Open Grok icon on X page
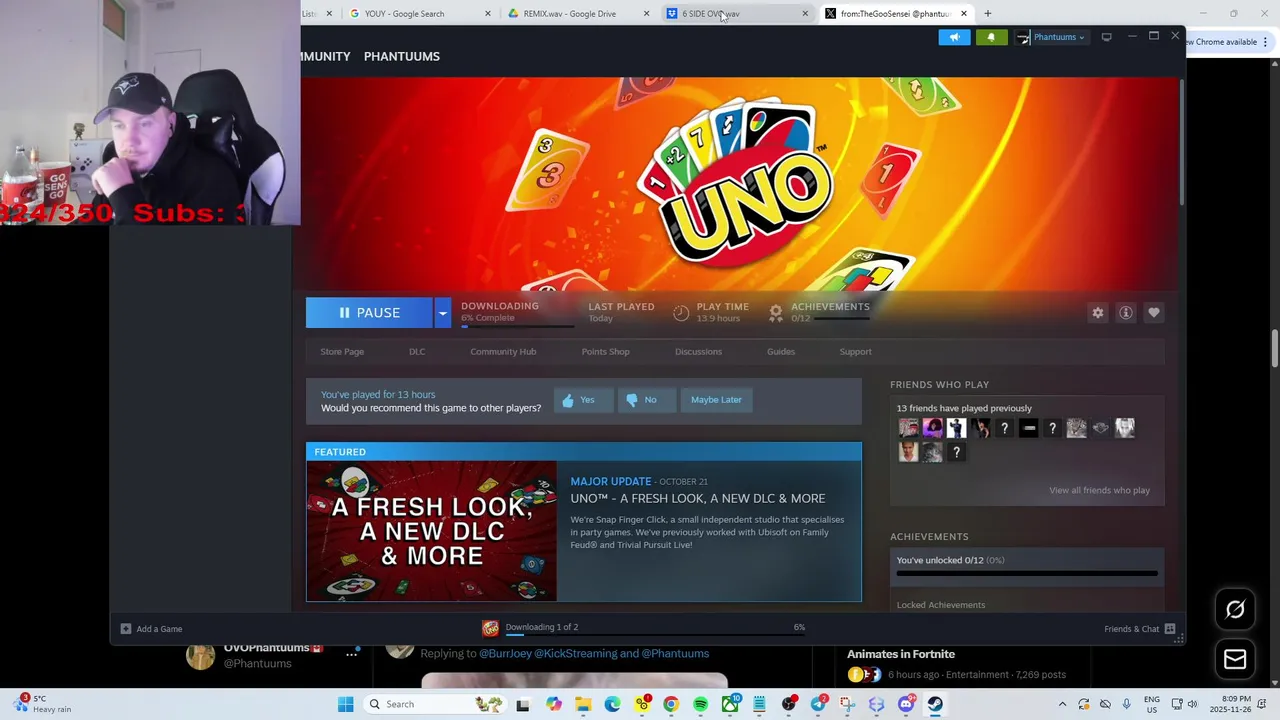 [1235, 609]
